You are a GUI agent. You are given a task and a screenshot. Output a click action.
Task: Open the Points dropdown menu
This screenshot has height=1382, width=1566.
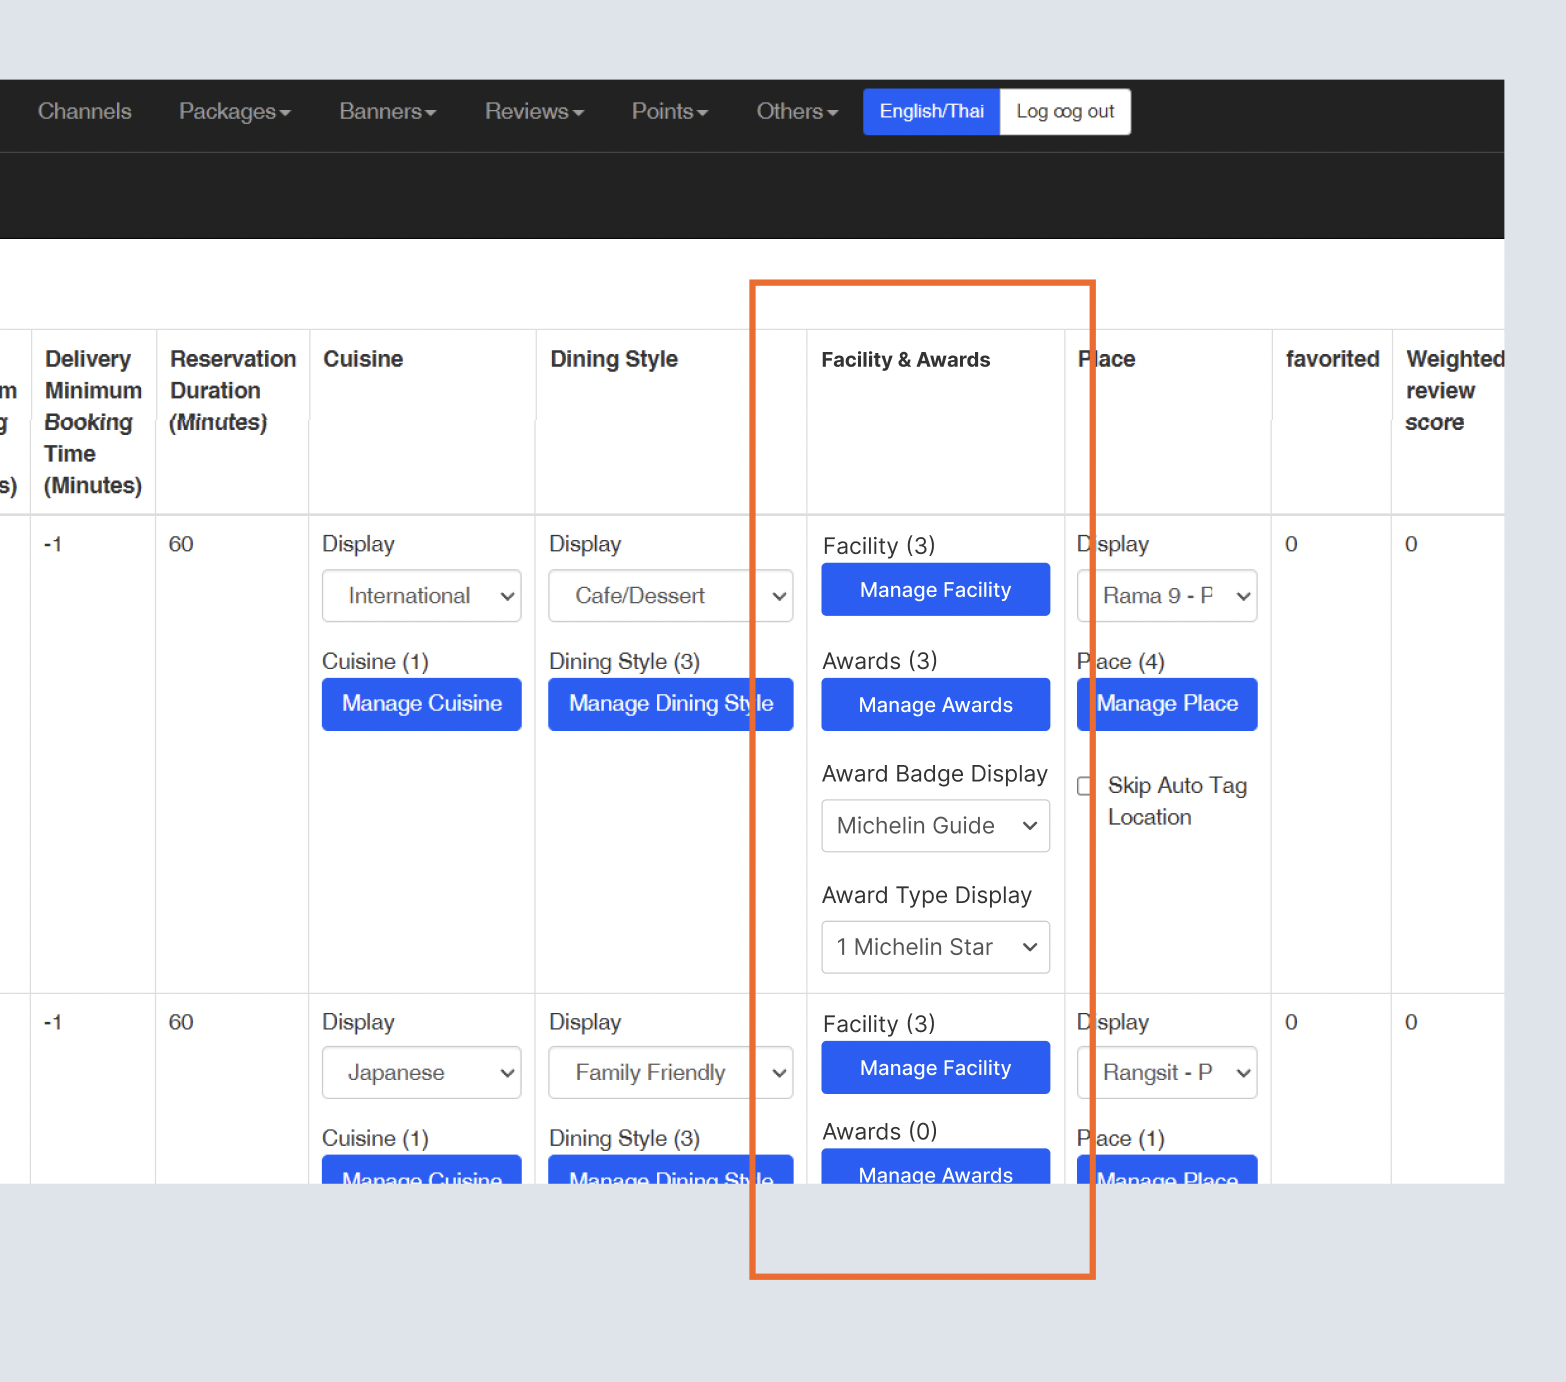coord(669,111)
